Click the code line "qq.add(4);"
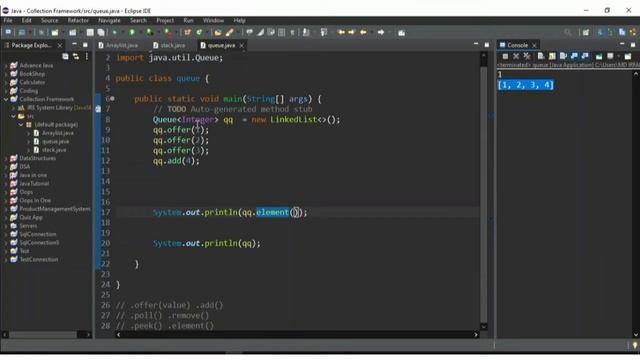 176,161
